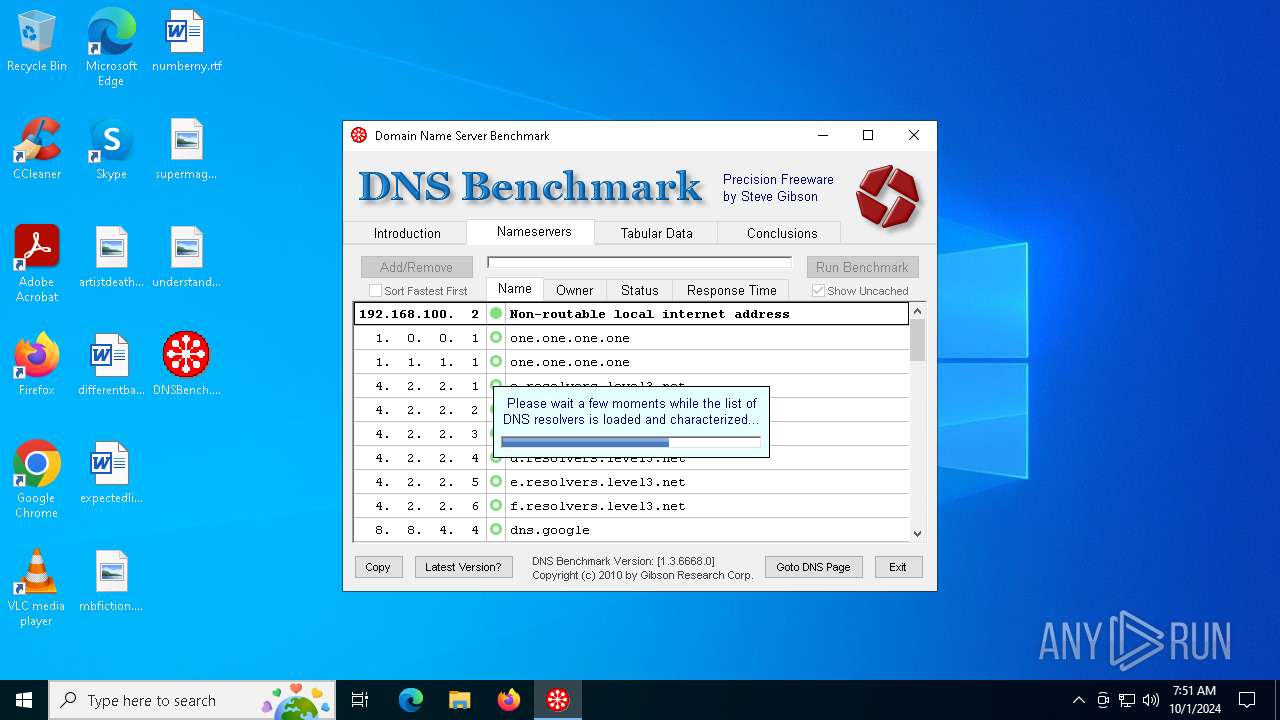Select mbfiction image file on desktop
This screenshot has width=1280, height=720.
tap(111, 582)
